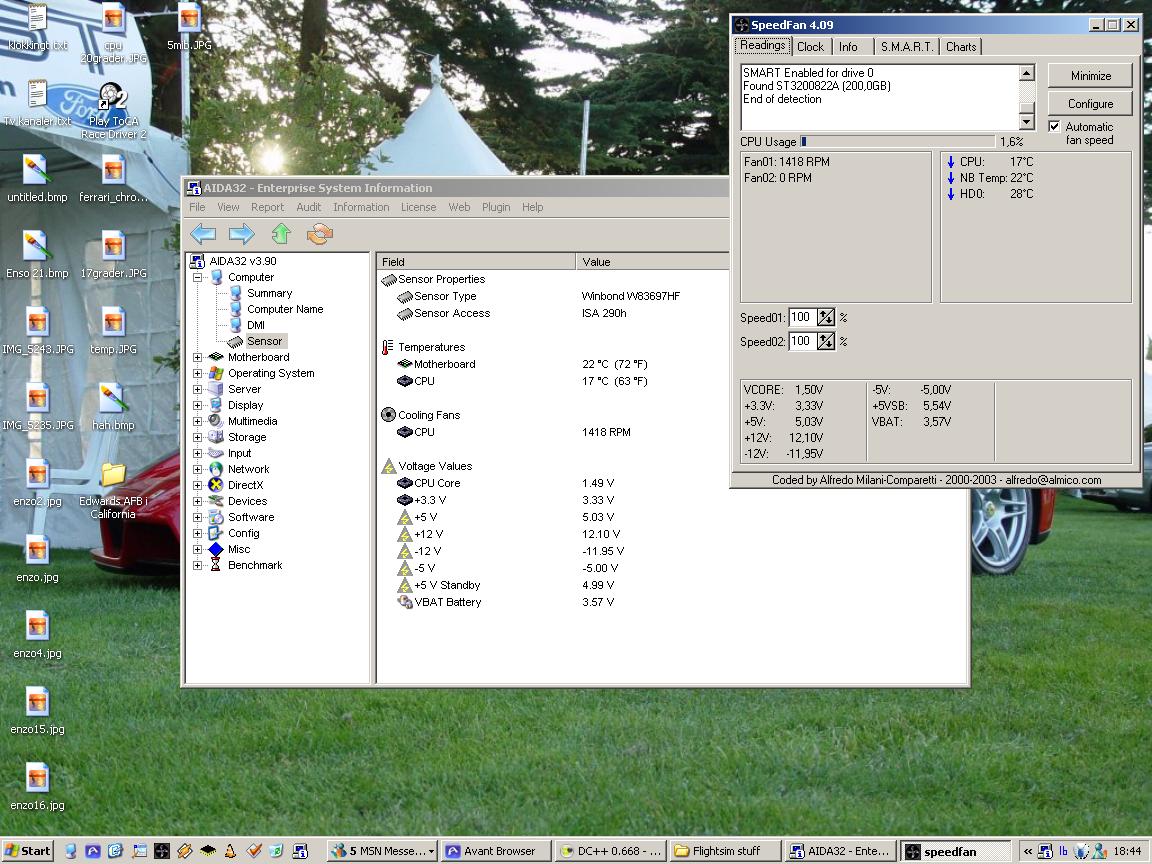Screen dimensions: 1152x864
Task: Select untitled.bmp desktop icon
Action: tap(37, 179)
